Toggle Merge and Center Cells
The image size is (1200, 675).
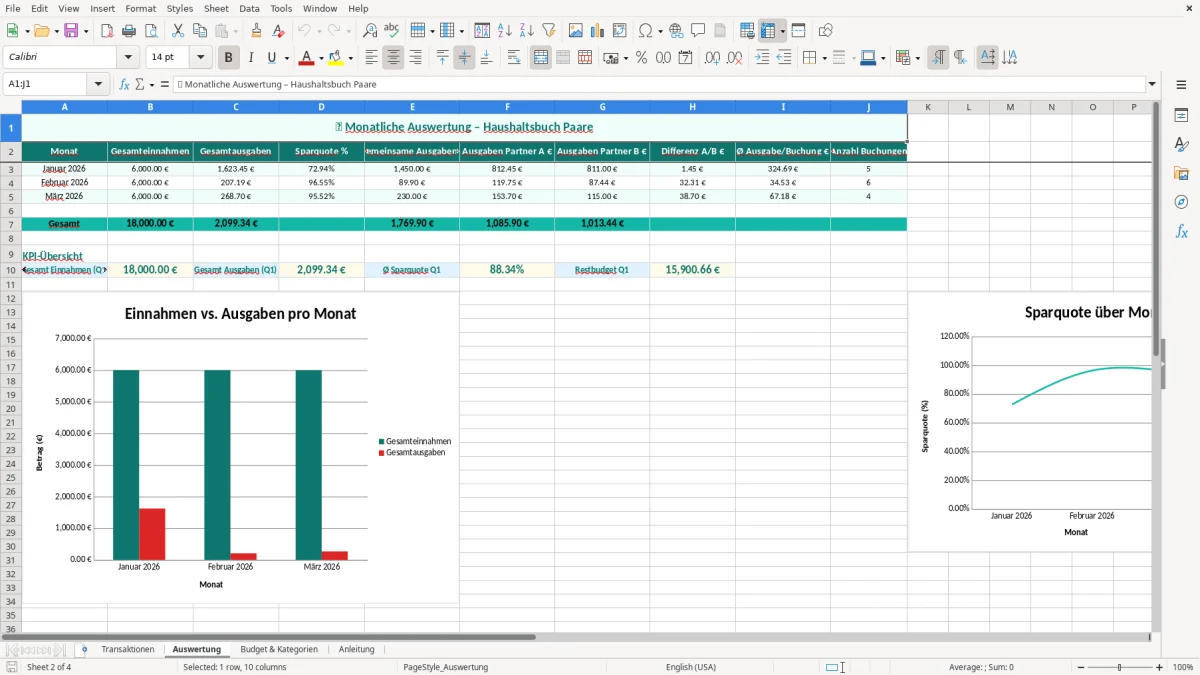[x=541, y=58]
